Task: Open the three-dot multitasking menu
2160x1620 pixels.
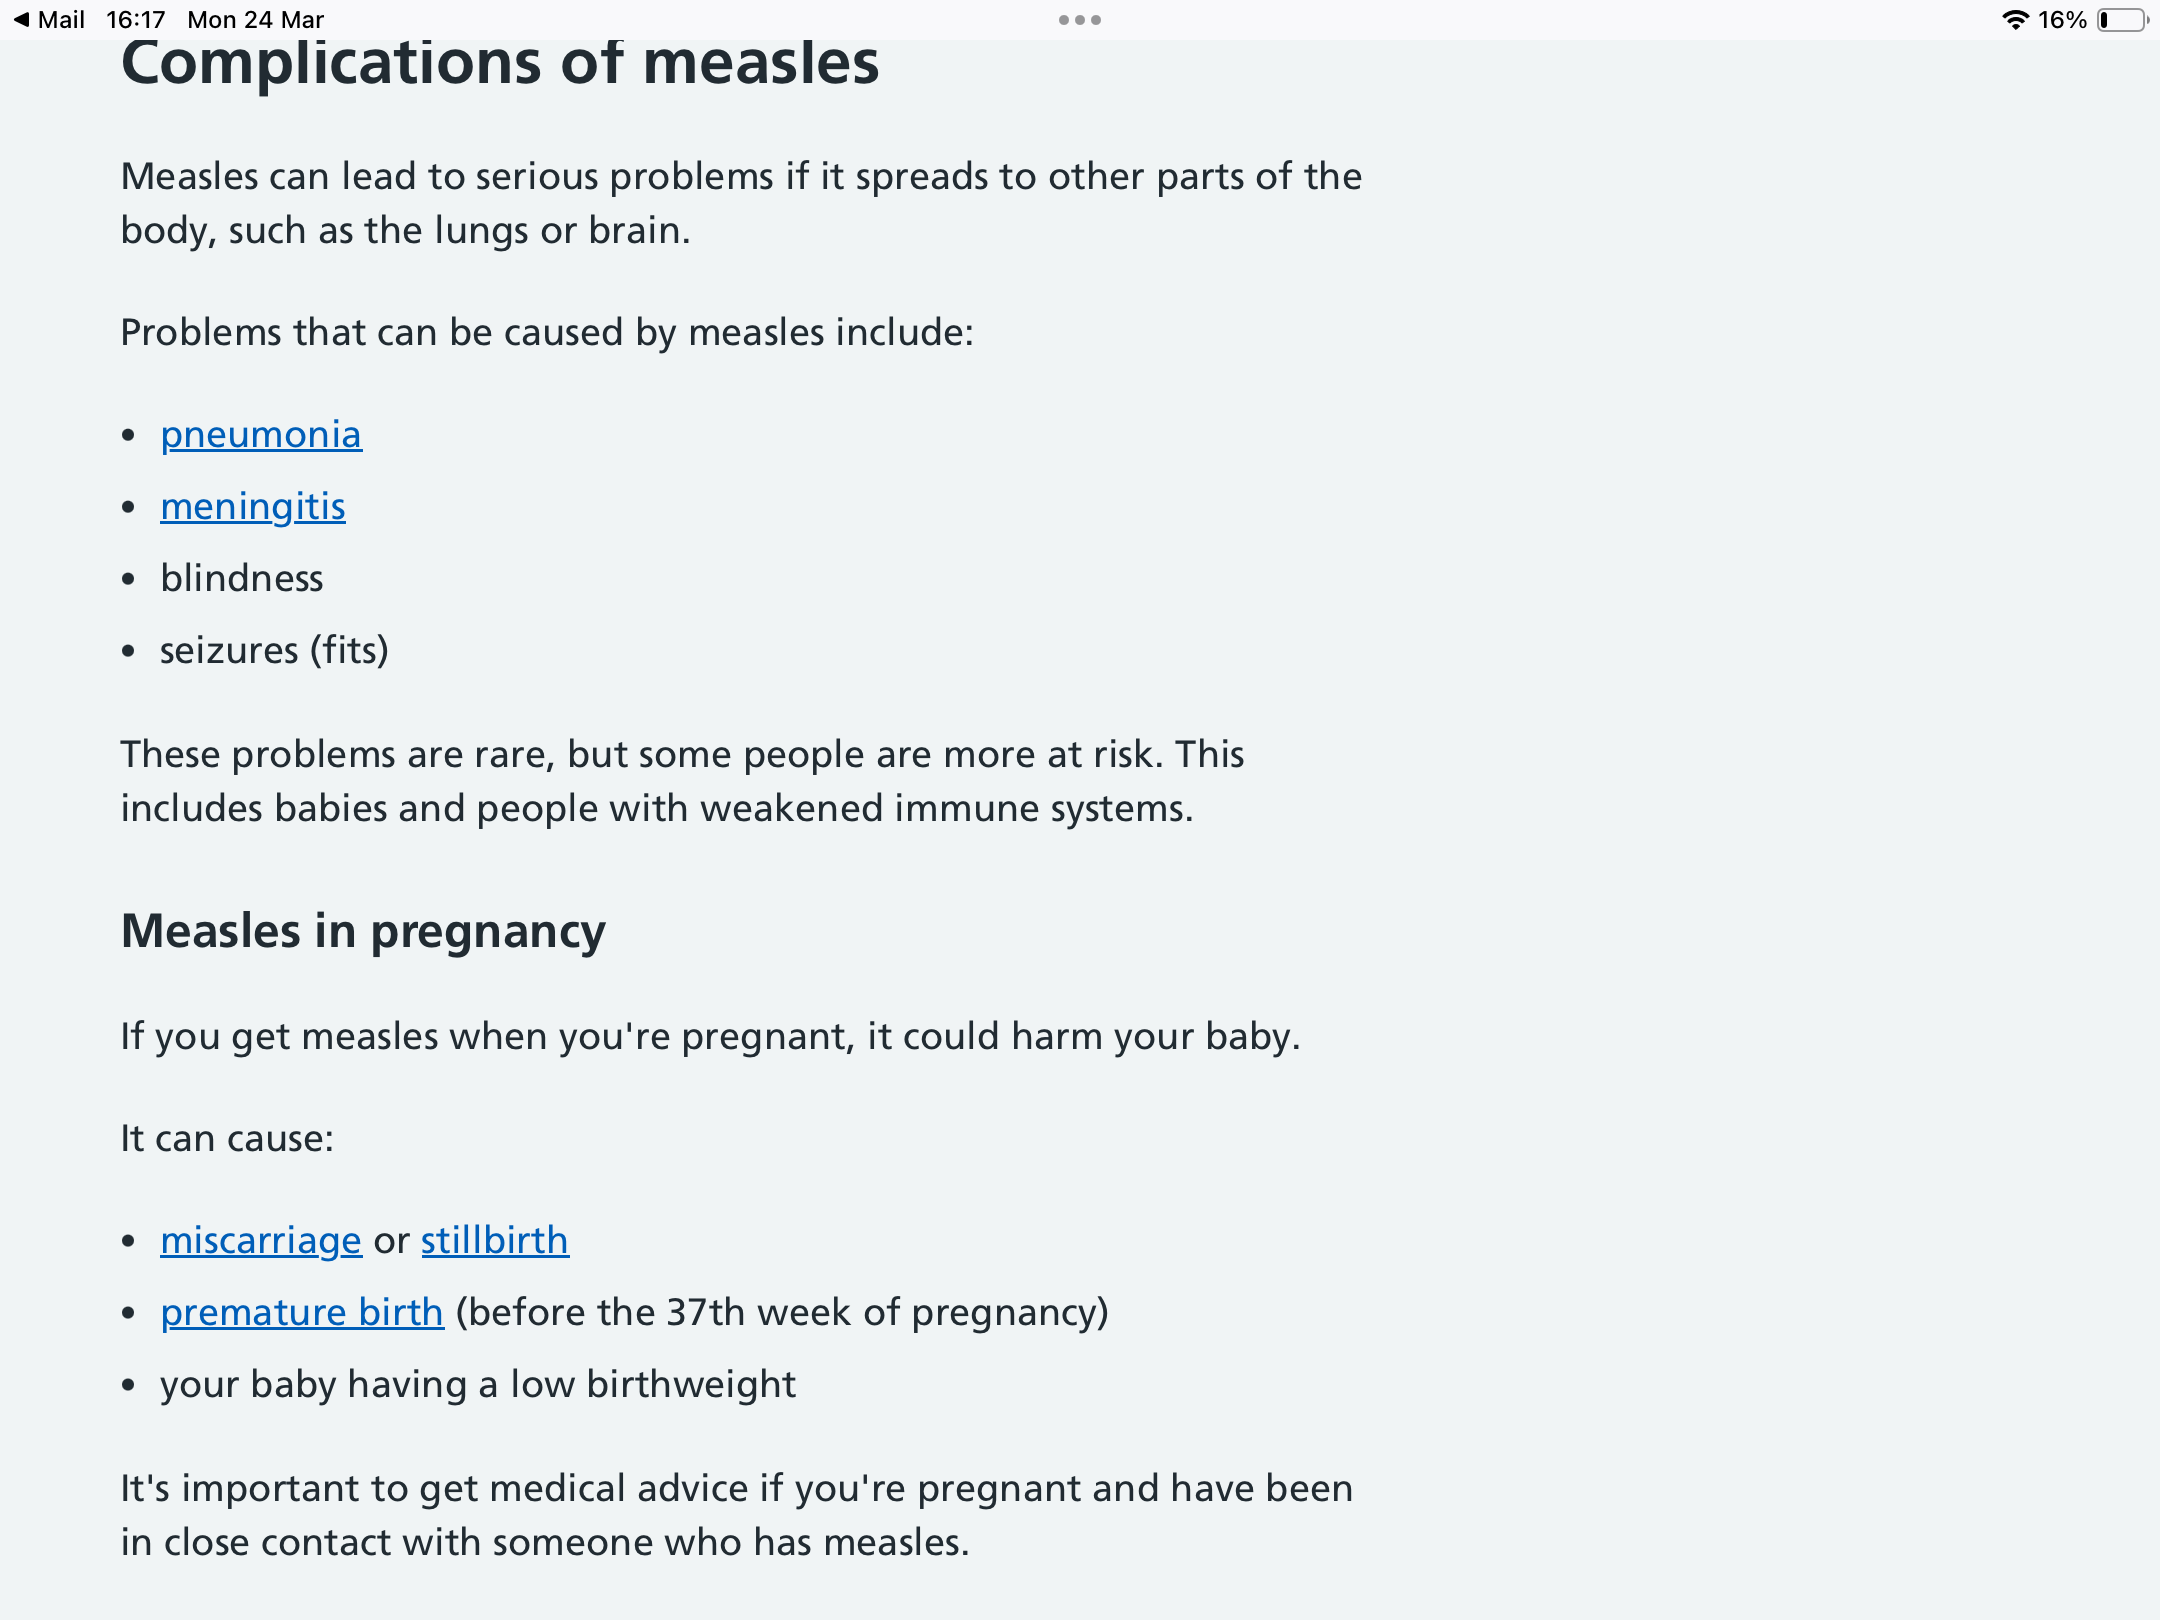Action: point(1079,20)
